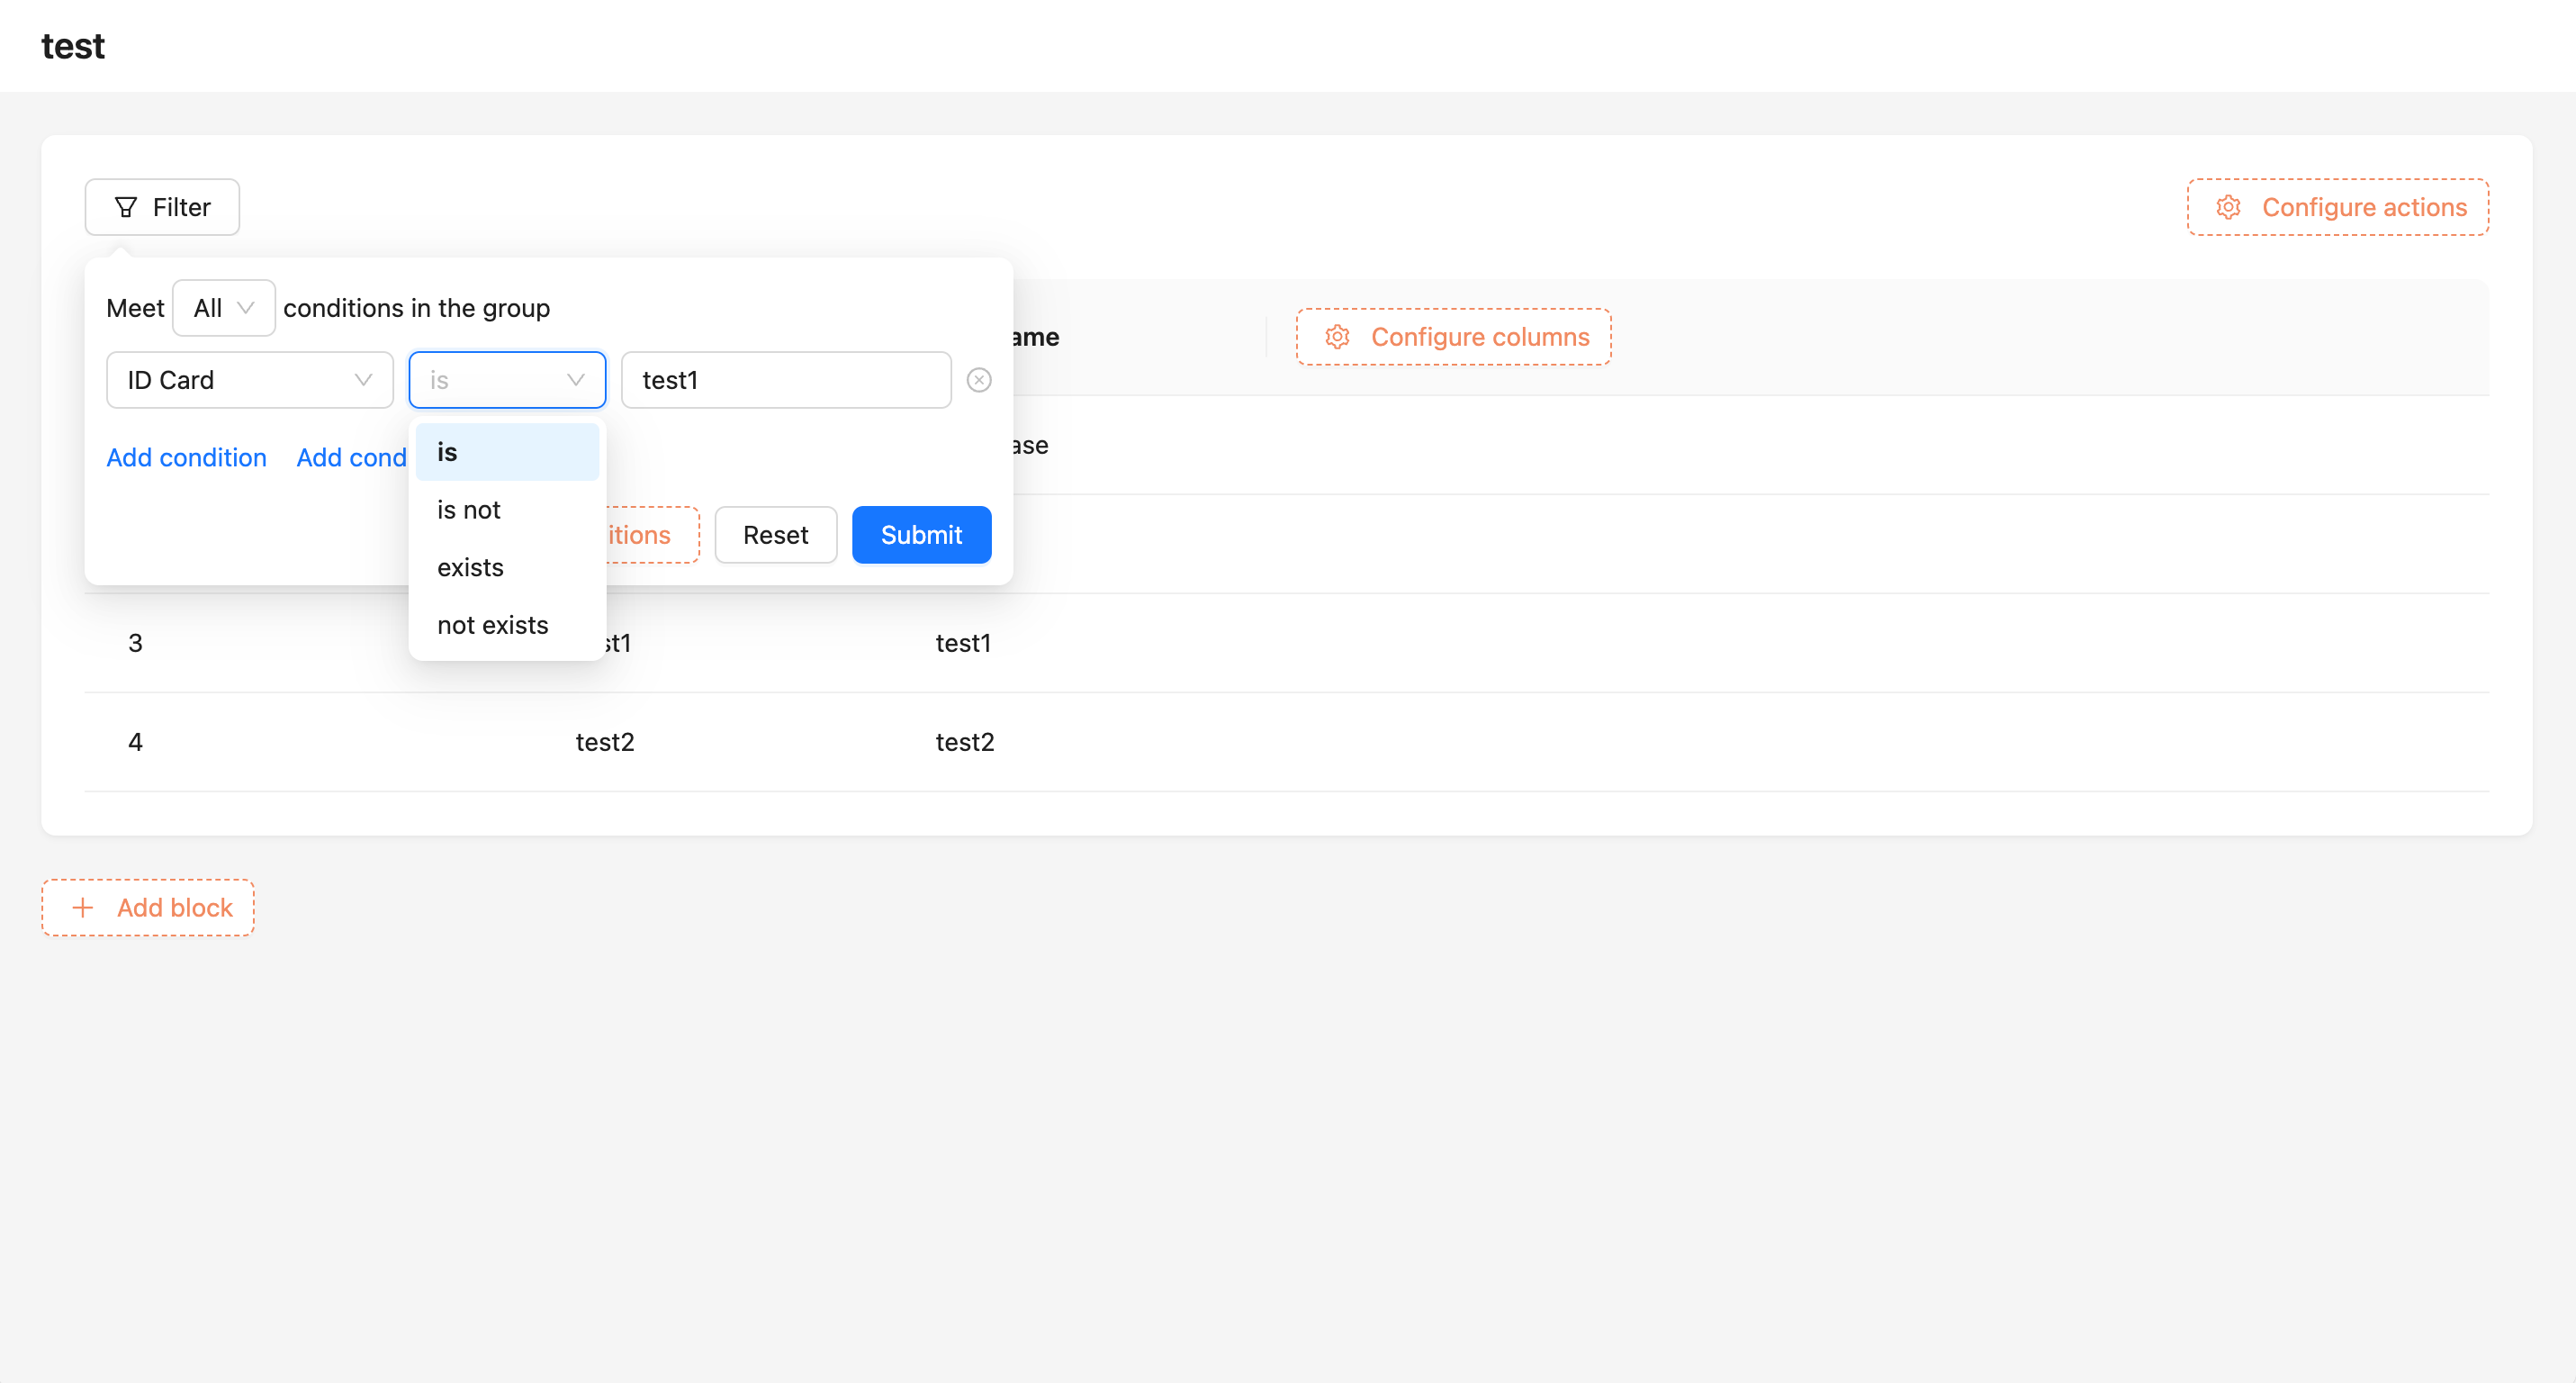The width and height of the screenshot is (2576, 1383).
Task: Click the Add condition group link
Action: point(351,457)
